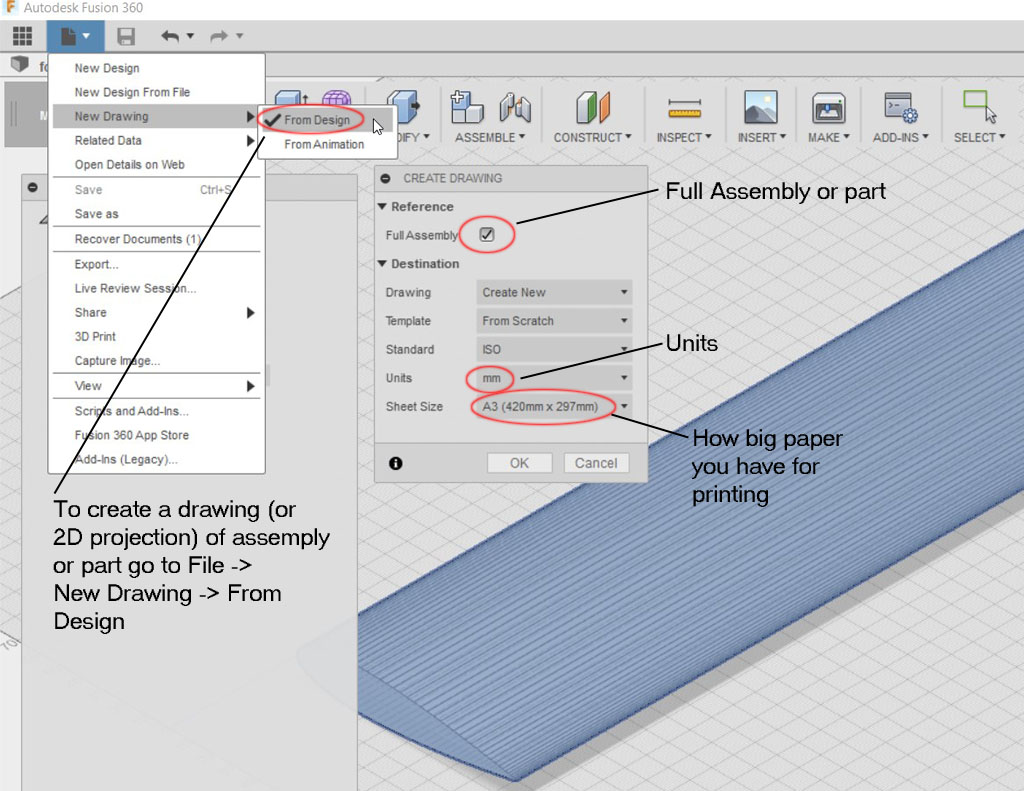
Task: Select Live Review Session...
Action: coord(157,288)
